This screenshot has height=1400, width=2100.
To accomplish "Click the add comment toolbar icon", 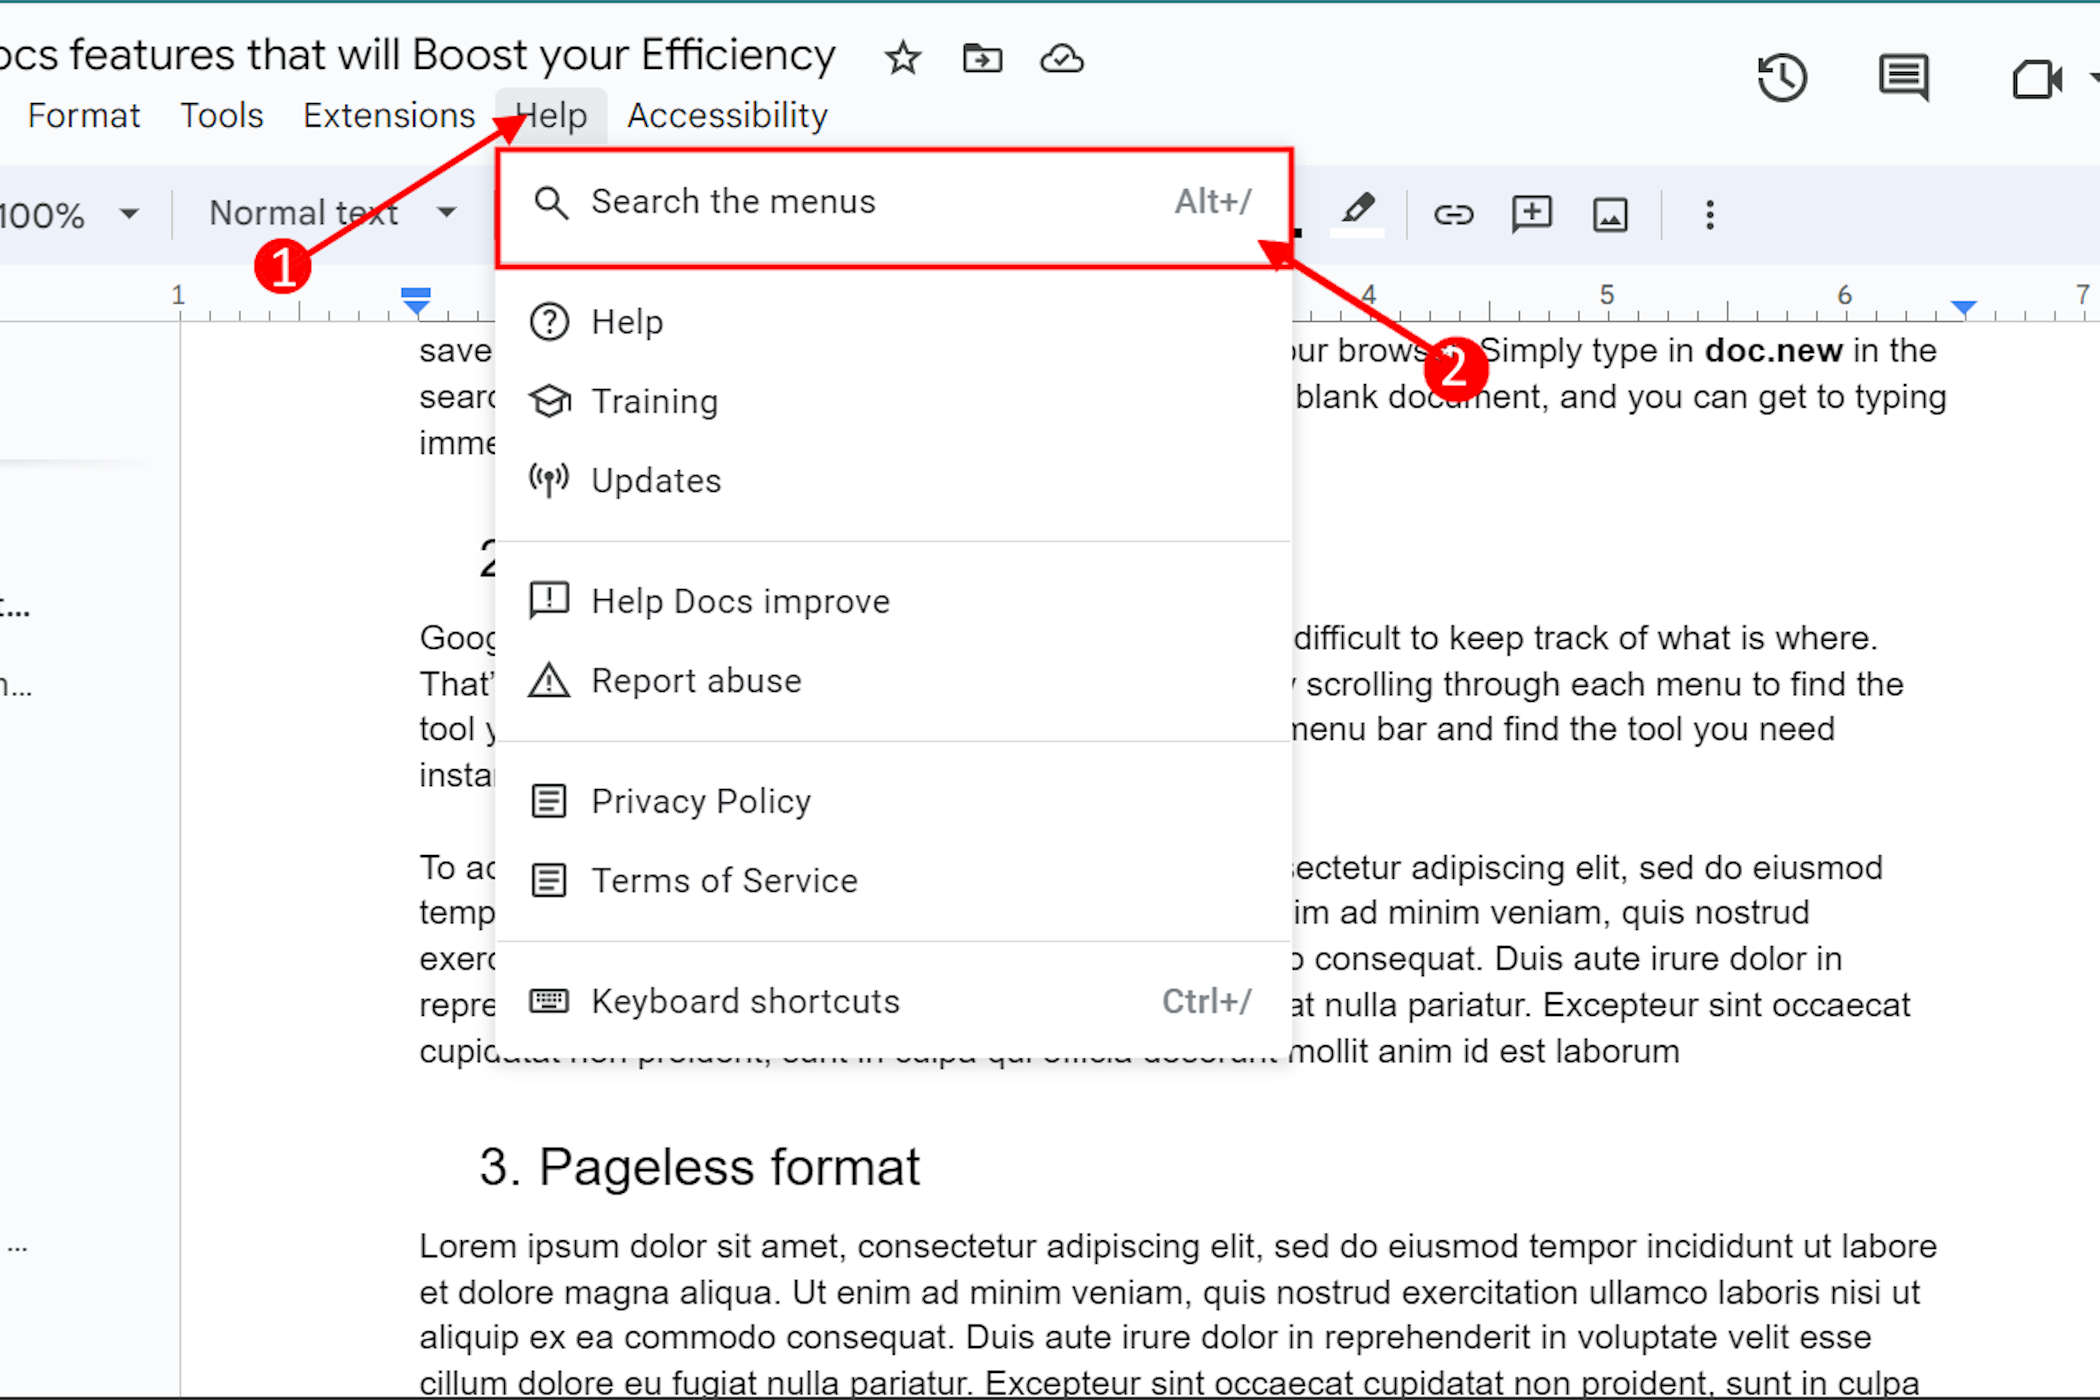I will pos(1531,214).
